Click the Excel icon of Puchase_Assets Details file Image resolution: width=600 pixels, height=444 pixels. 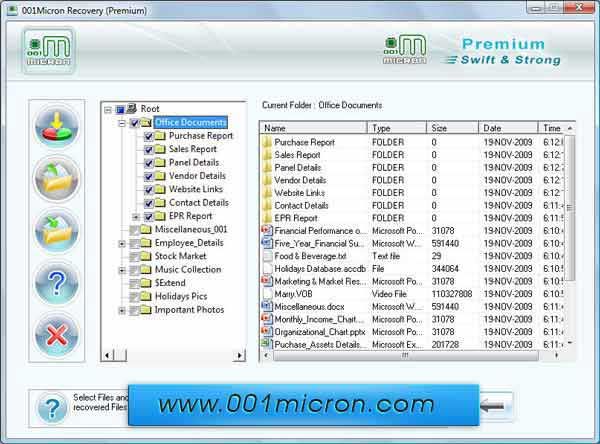(267, 344)
